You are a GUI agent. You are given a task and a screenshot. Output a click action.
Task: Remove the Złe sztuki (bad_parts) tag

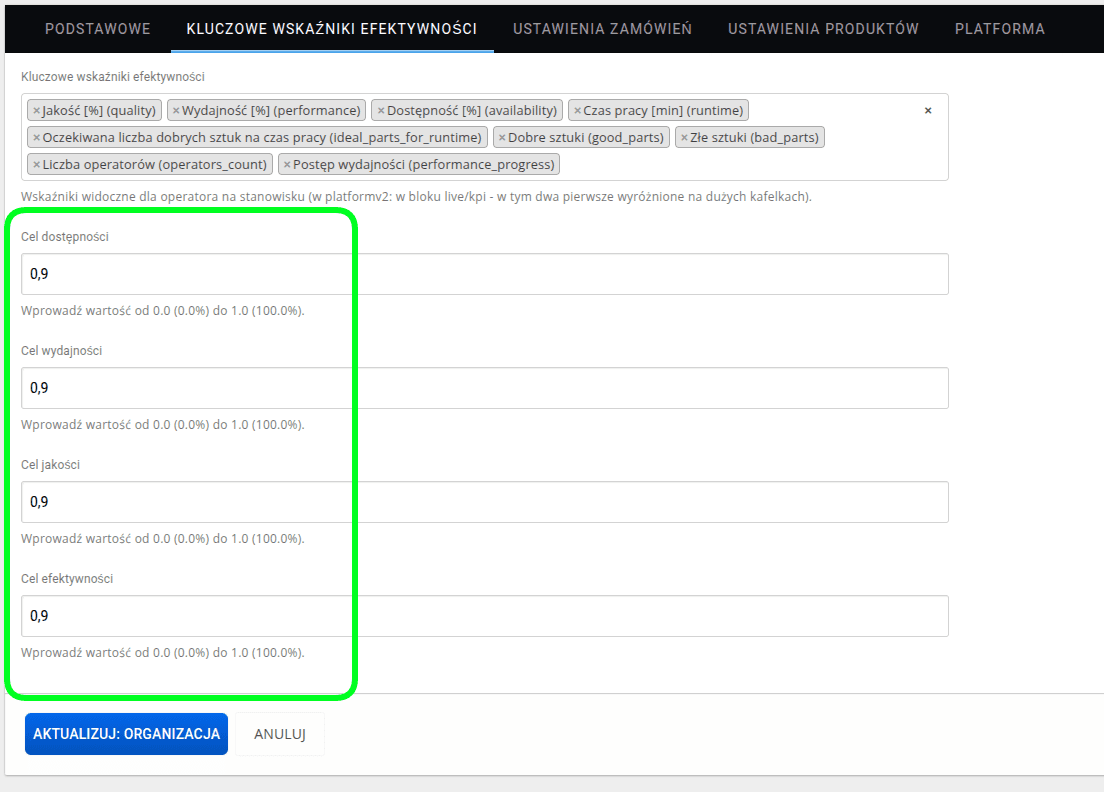tap(684, 138)
